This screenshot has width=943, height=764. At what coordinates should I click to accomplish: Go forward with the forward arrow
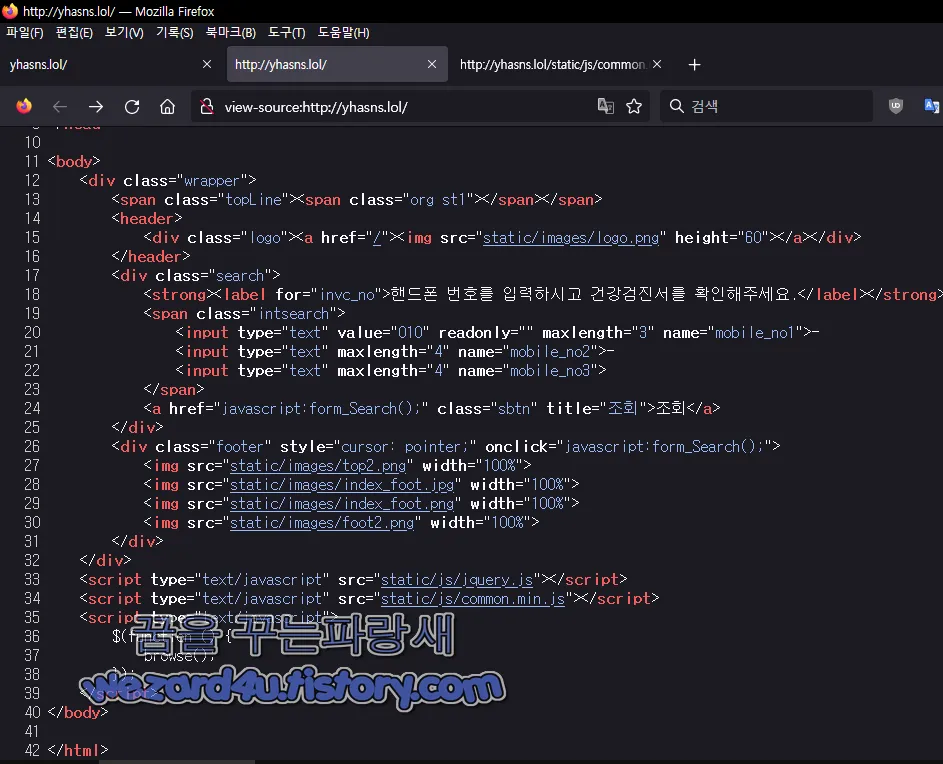point(96,107)
